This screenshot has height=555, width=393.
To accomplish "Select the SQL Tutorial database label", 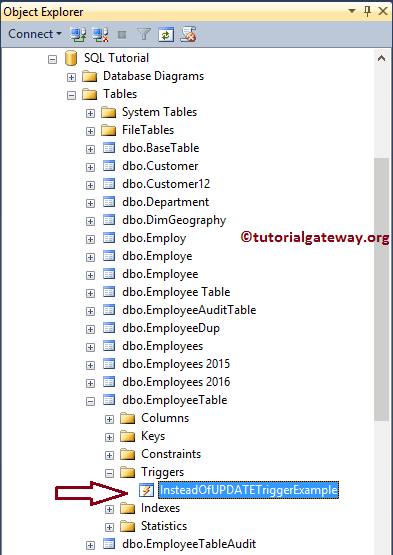I will 116,58.
